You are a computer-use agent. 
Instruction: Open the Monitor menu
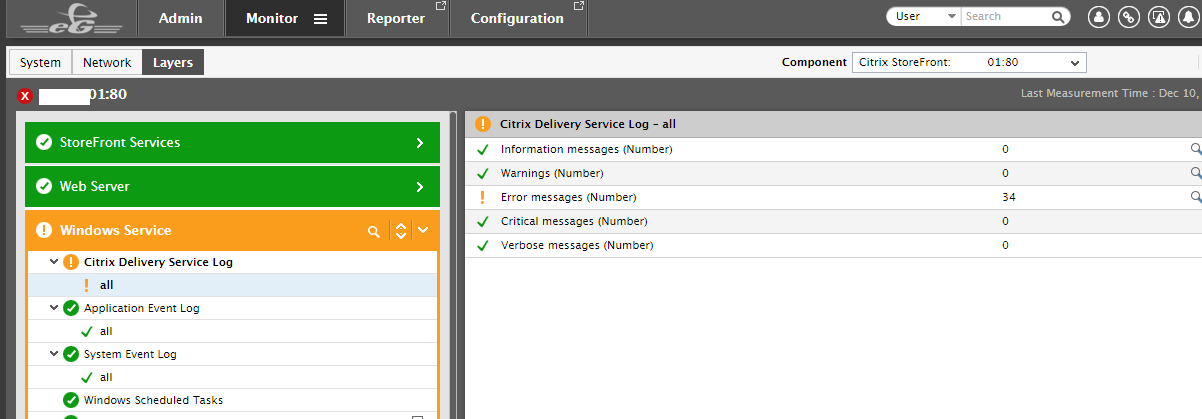click(x=272, y=18)
